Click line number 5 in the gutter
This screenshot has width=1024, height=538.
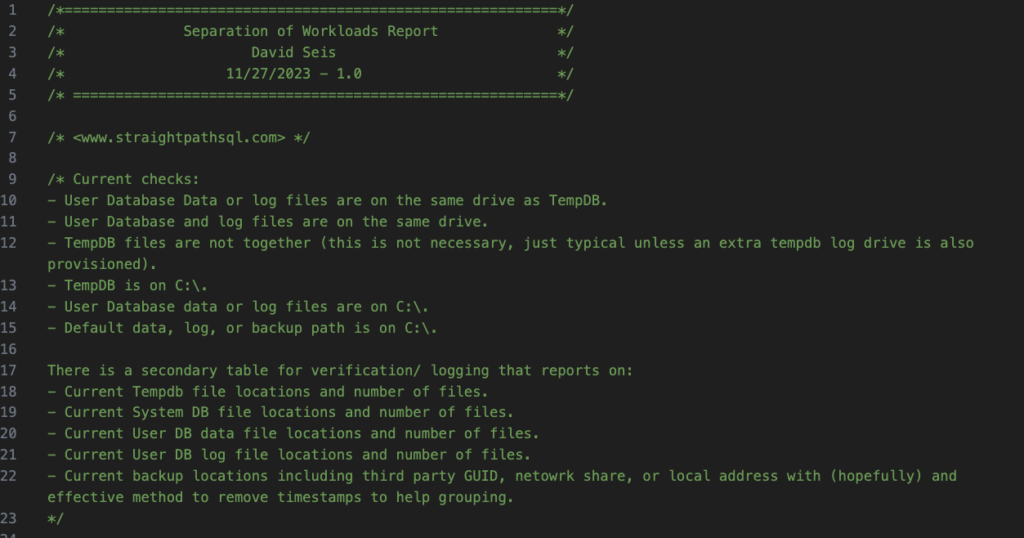point(12,95)
